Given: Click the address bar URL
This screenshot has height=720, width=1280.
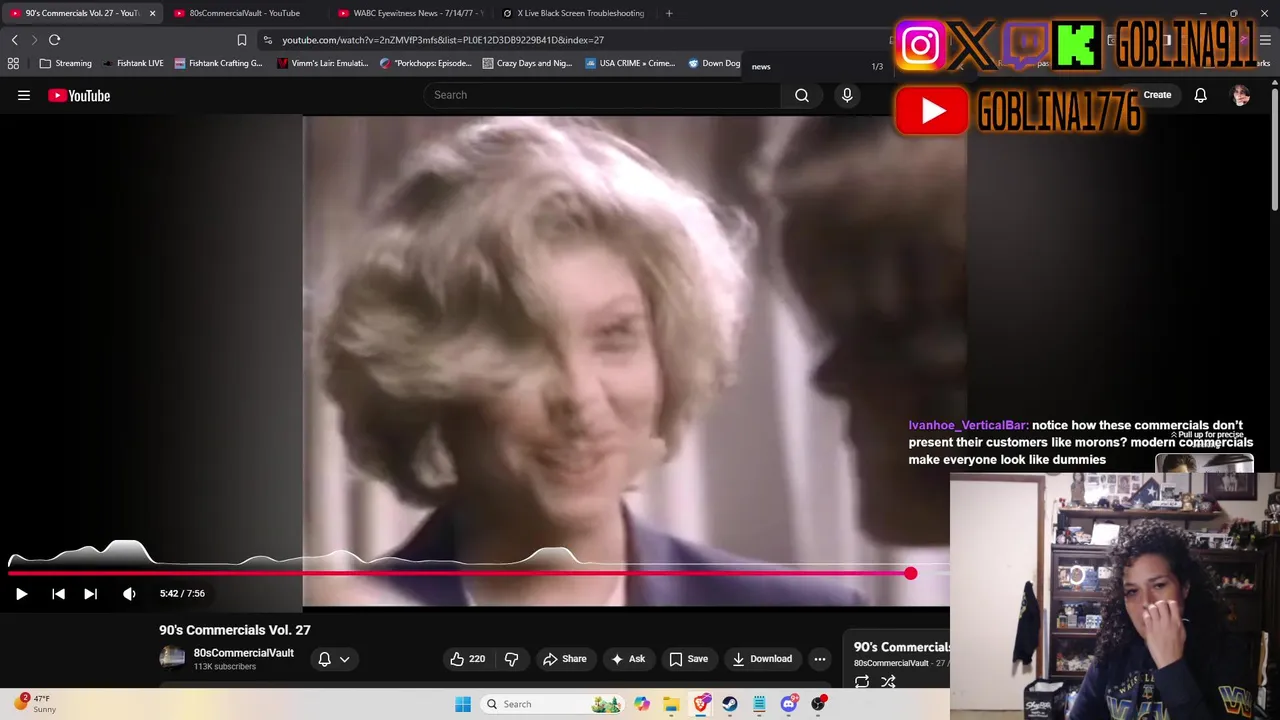Looking at the screenshot, I should 443,40.
